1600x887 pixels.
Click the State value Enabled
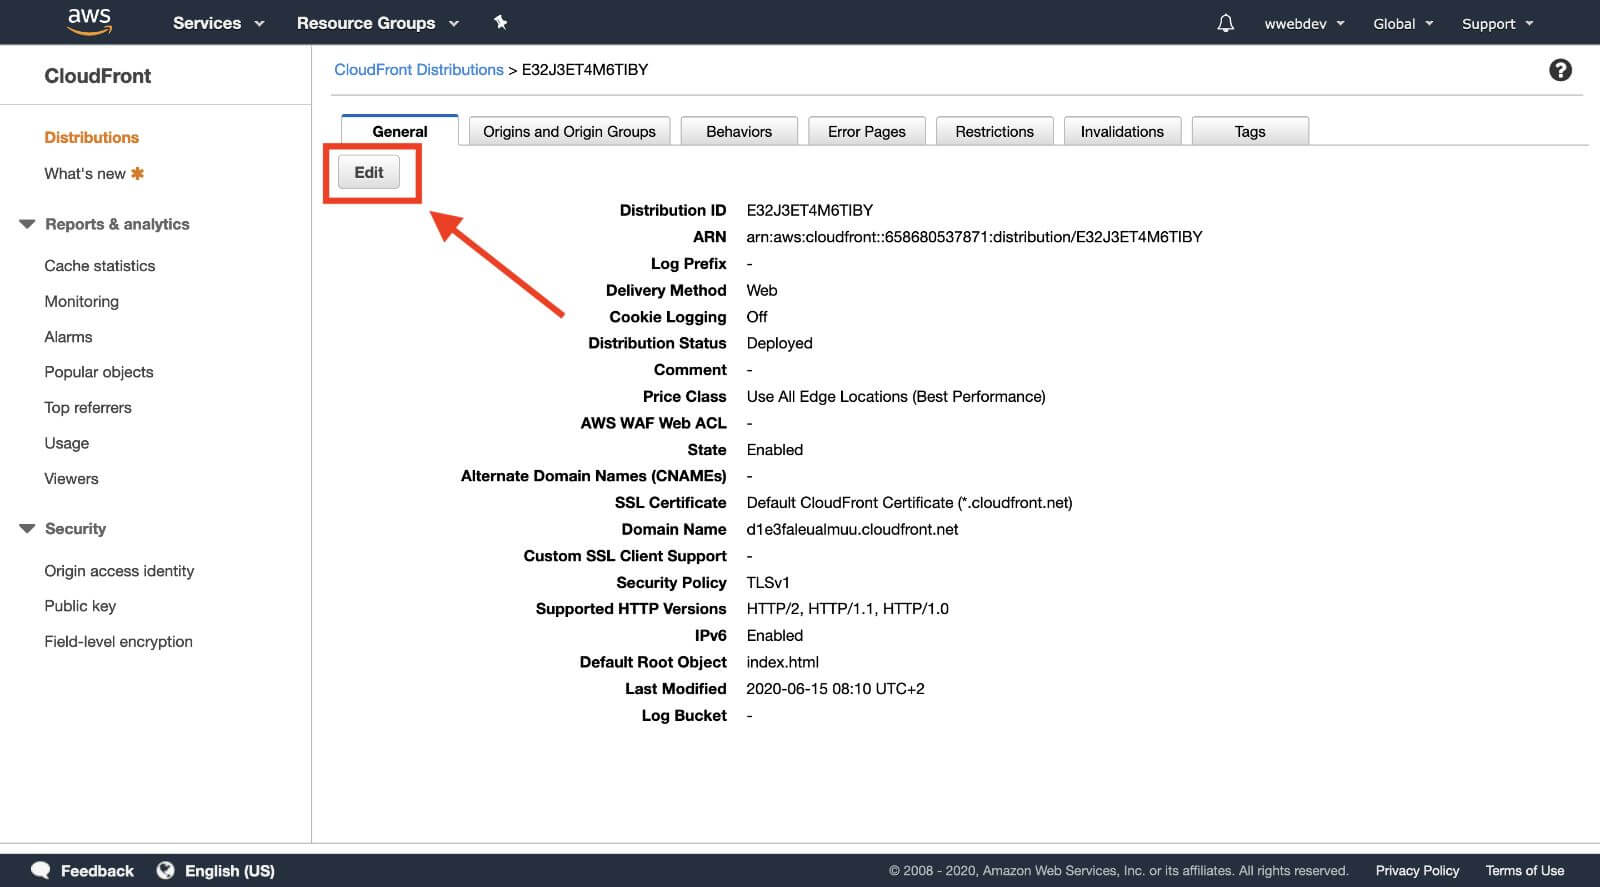coord(774,449)
